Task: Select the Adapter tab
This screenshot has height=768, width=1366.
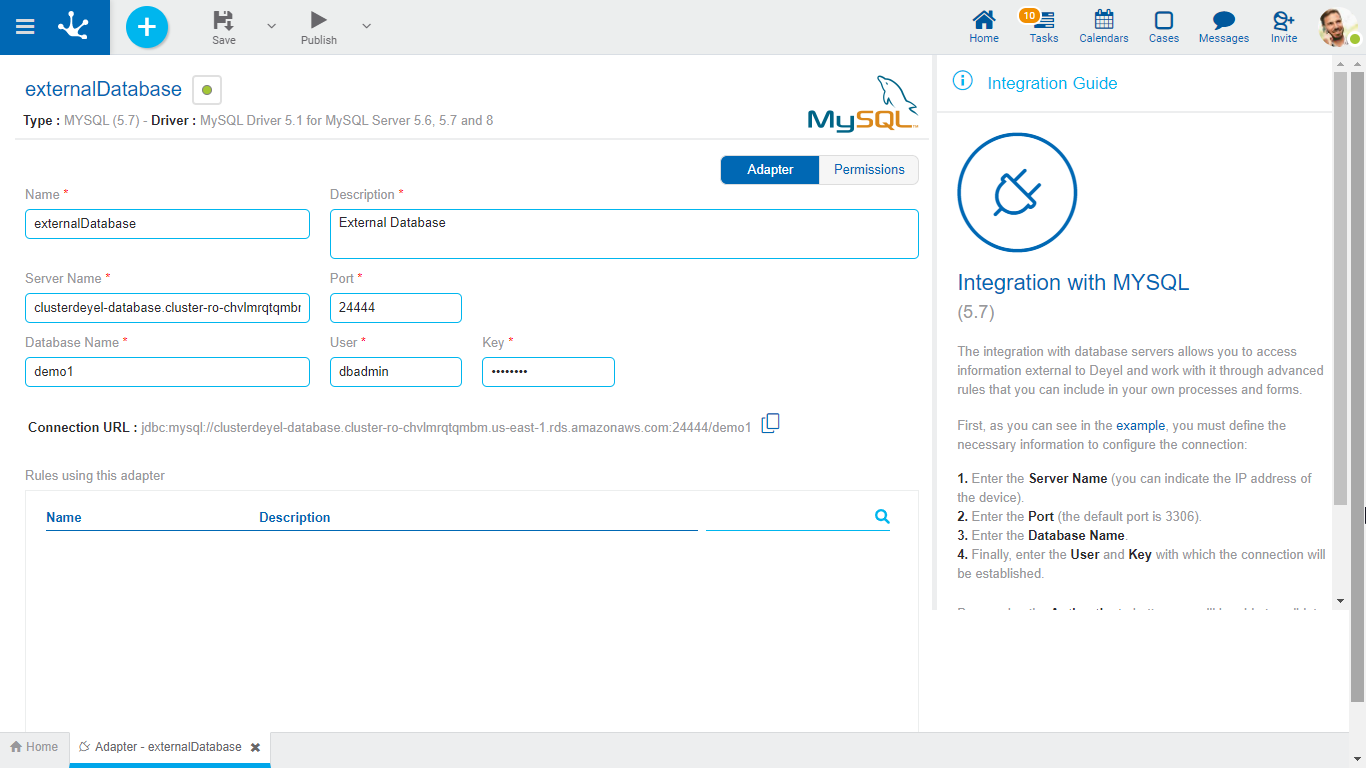Action: click(x=770, y=170)
